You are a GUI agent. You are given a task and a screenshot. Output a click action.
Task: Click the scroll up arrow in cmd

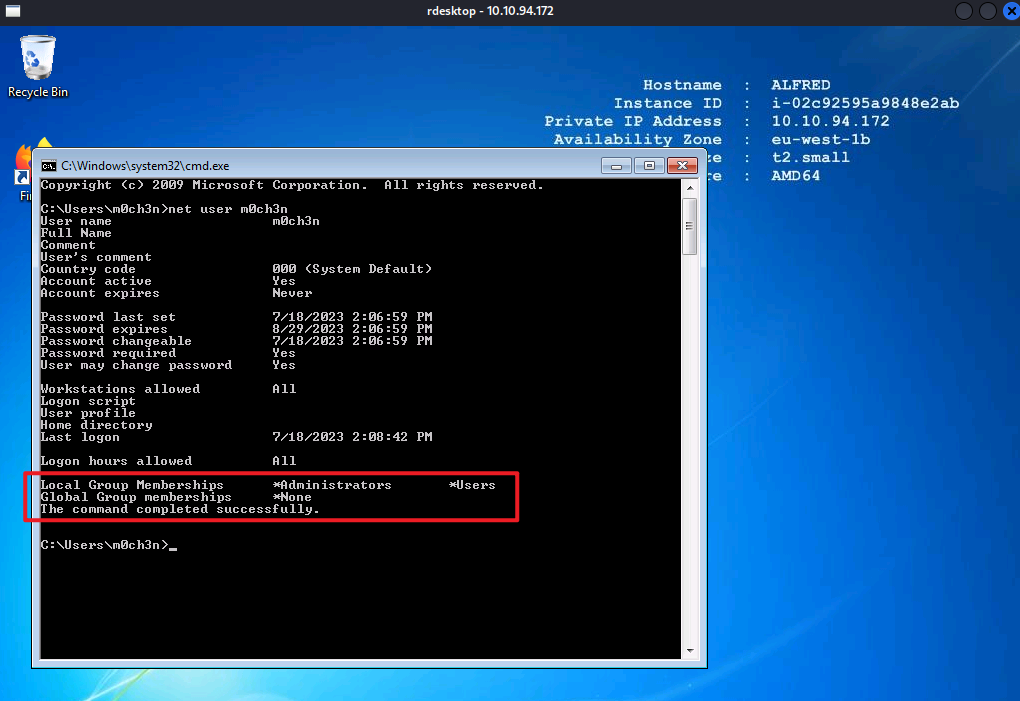pyautogui.click(x=690, y=188)
